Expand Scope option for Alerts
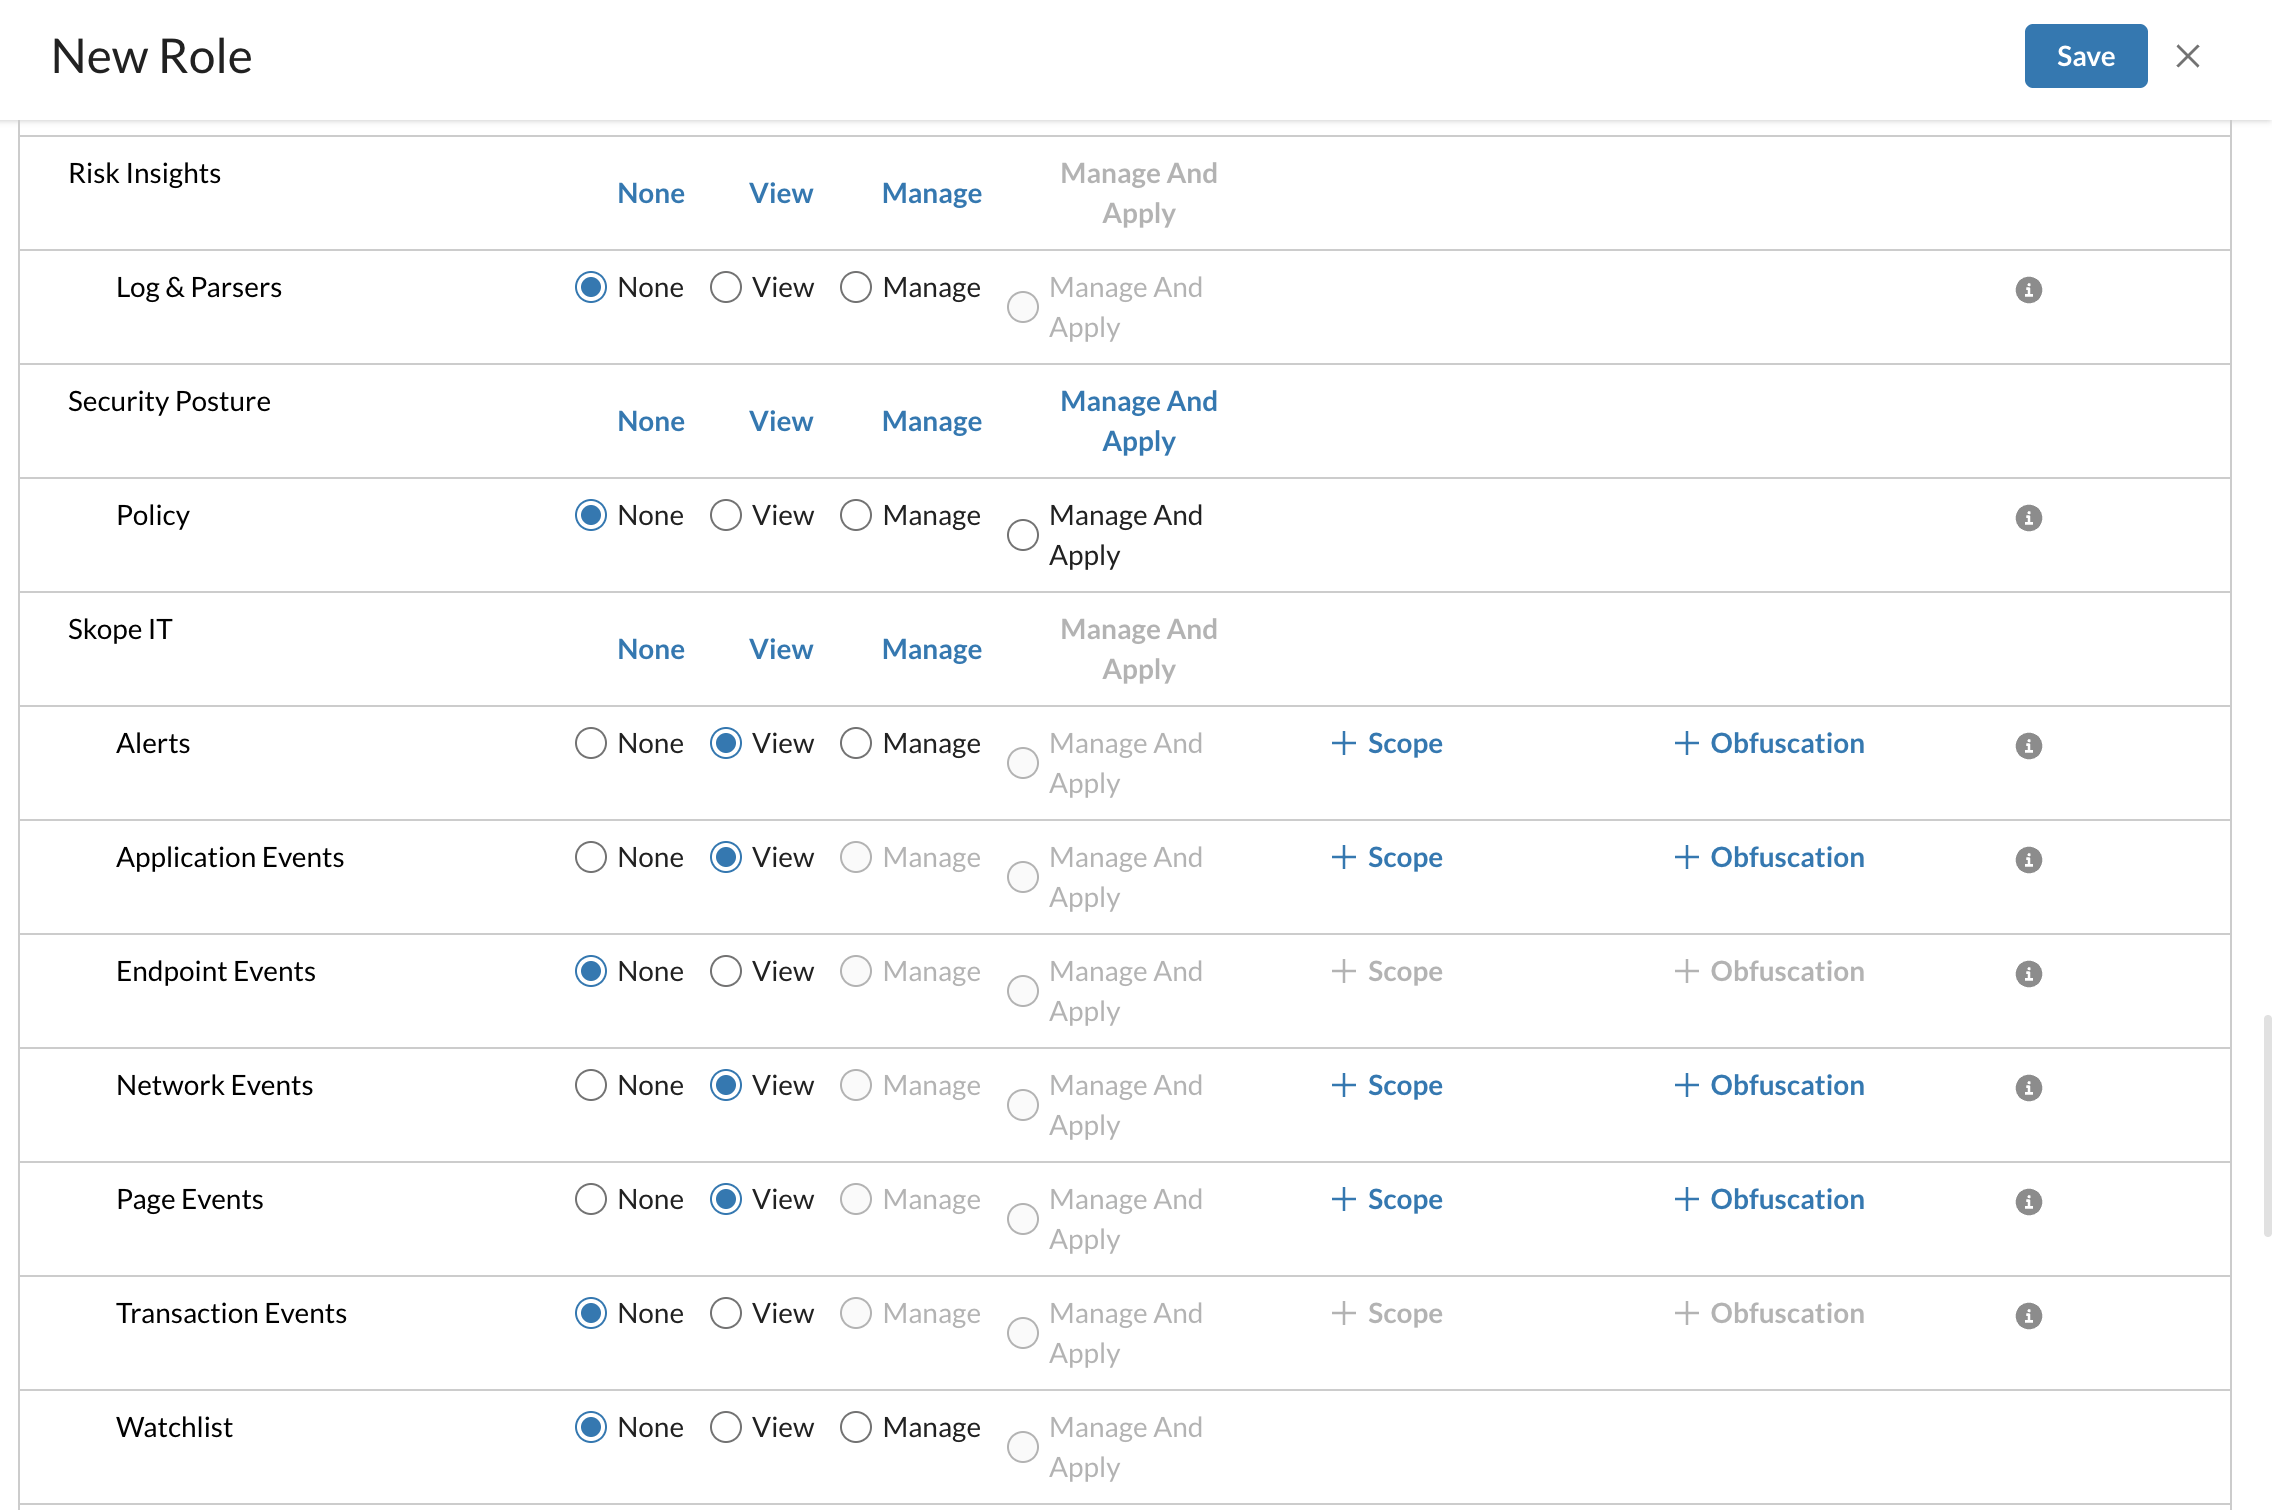 pyautogui.click(x=1387, y=743)
